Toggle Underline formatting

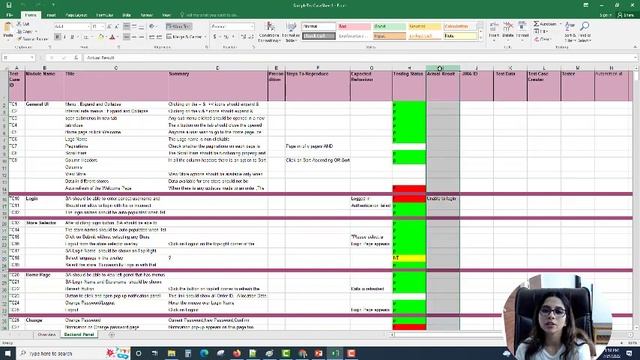(x=72, y=37)
